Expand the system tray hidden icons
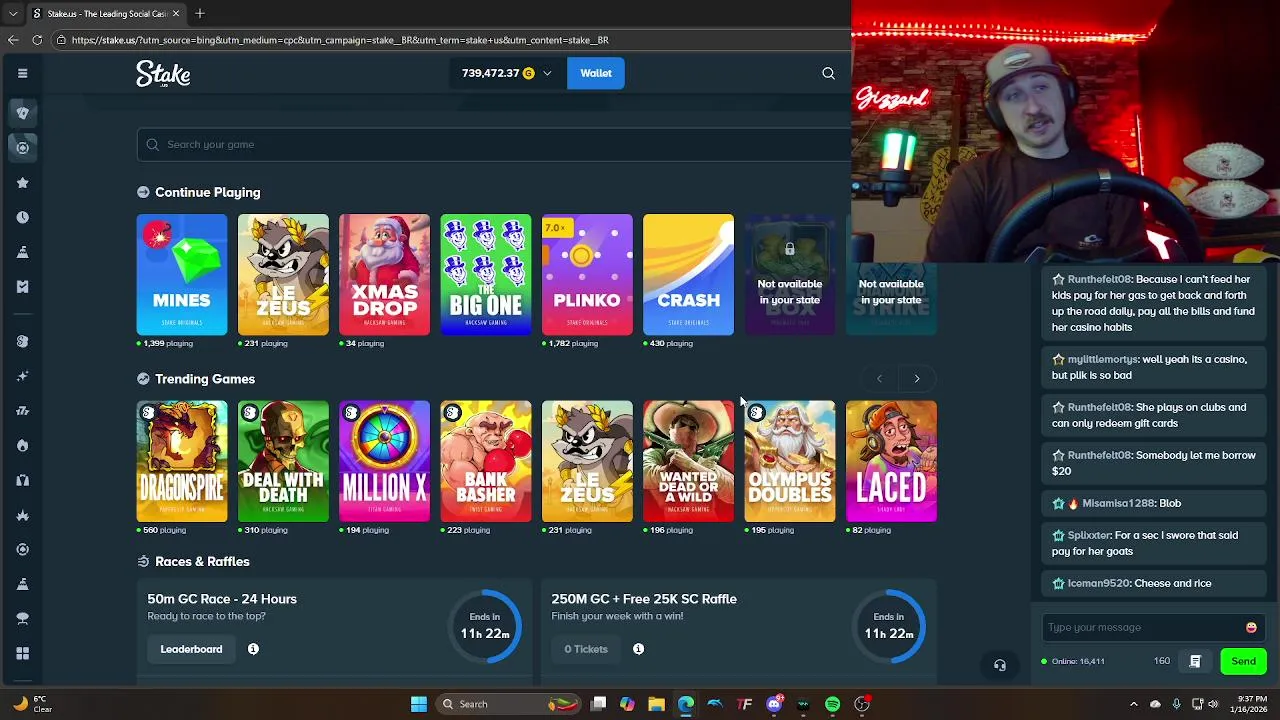This screenshot has width=1280, height=720. [1133, 704]
